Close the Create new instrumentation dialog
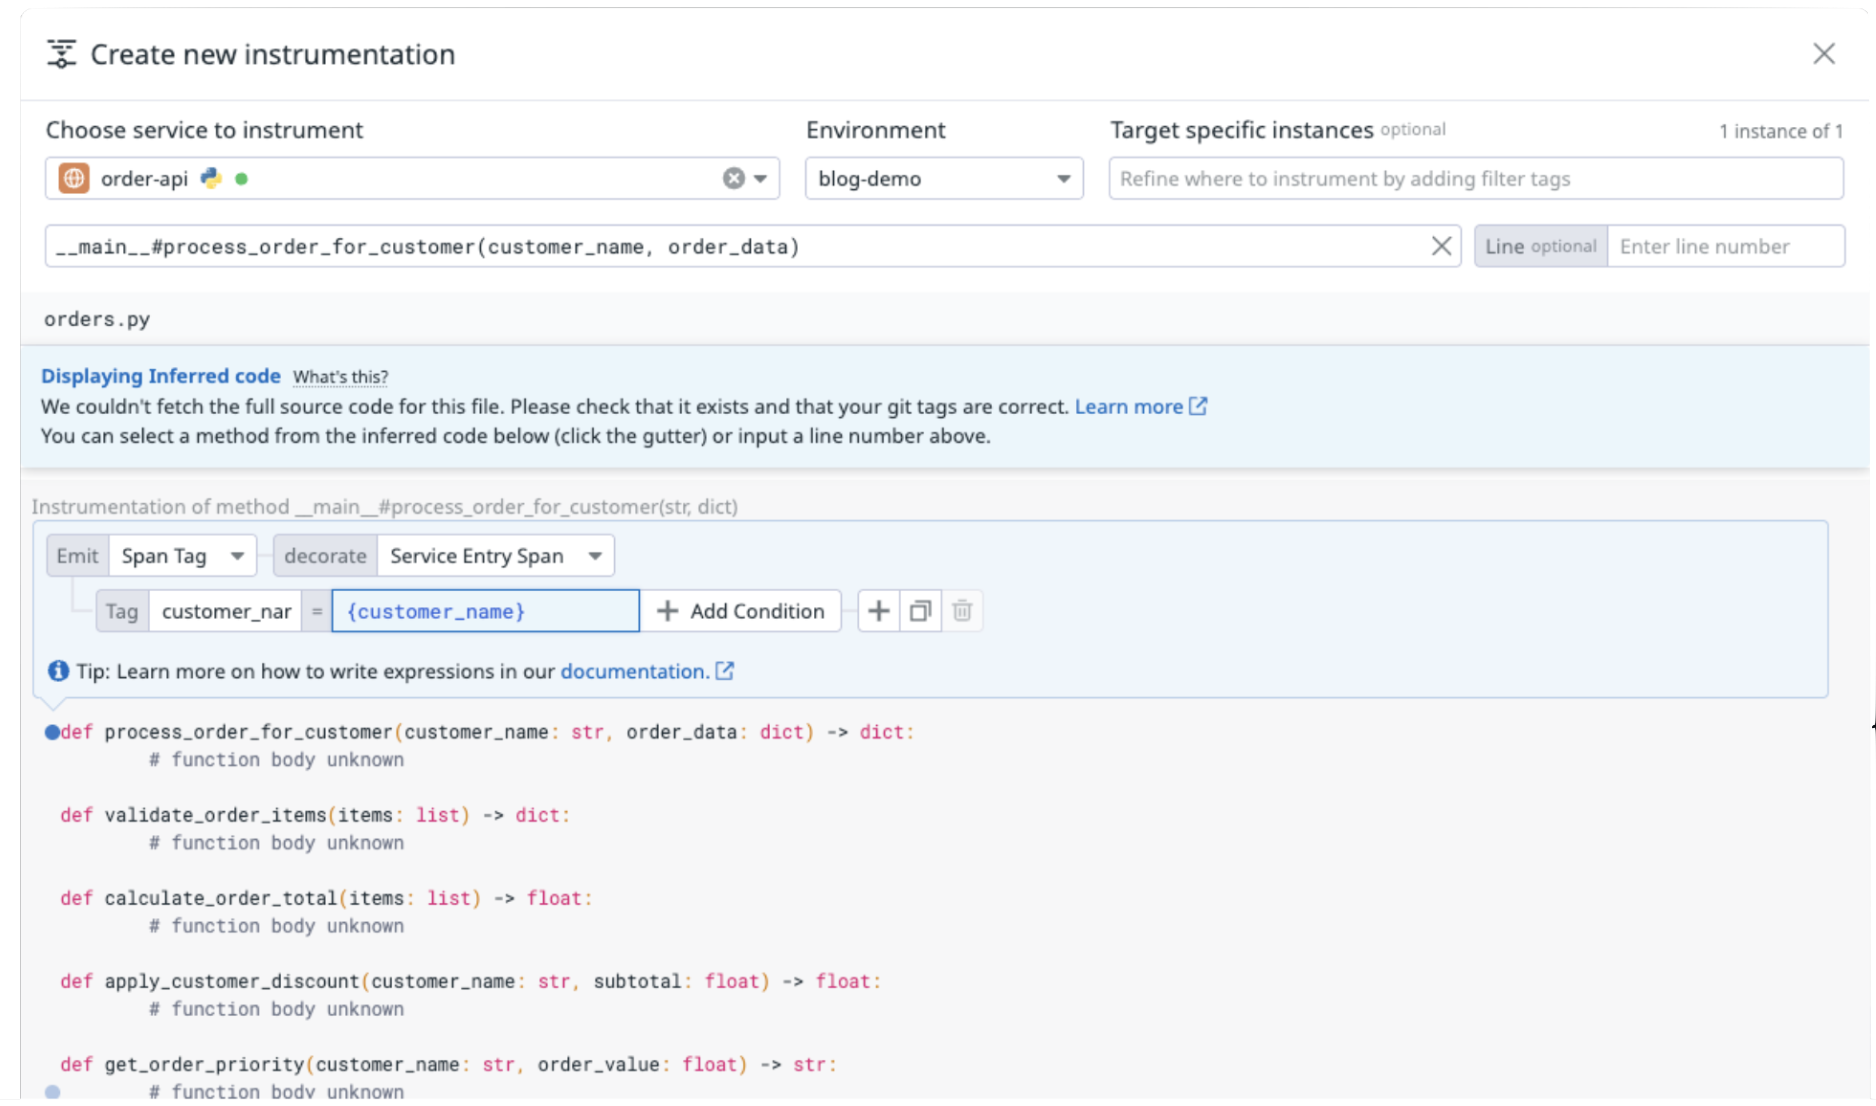The image size is (1876, 1106). pos(1823,54)
